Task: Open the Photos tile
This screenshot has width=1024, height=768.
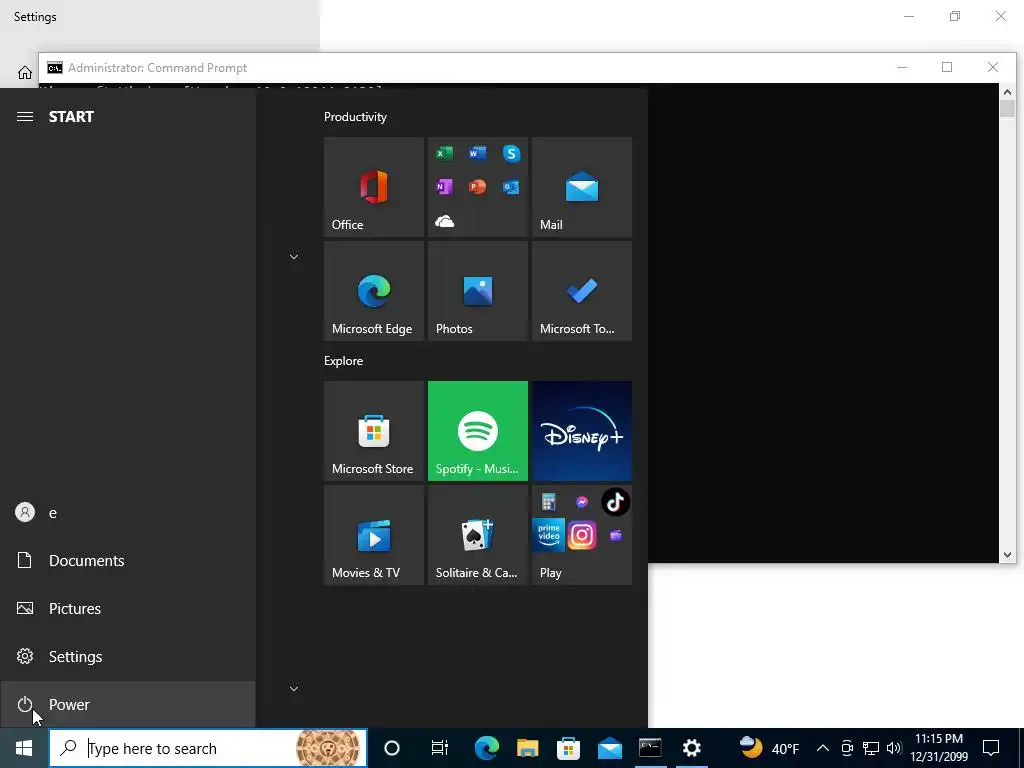Action: pos(477,291)
